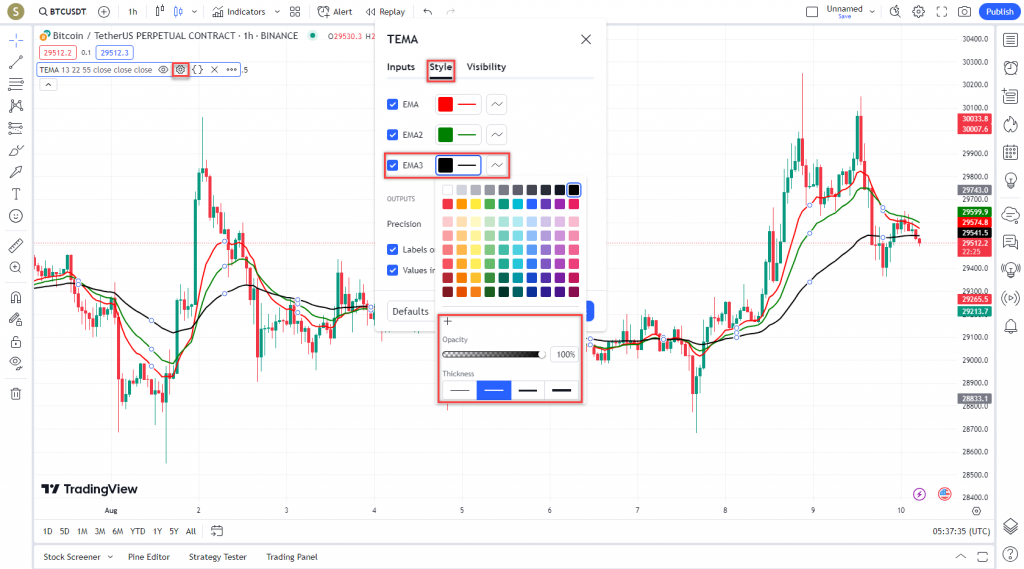The height and width of the screenshot is (569, 1024).
Task: Adjust the Opacity slider handle
Action: tap(541, 354)
